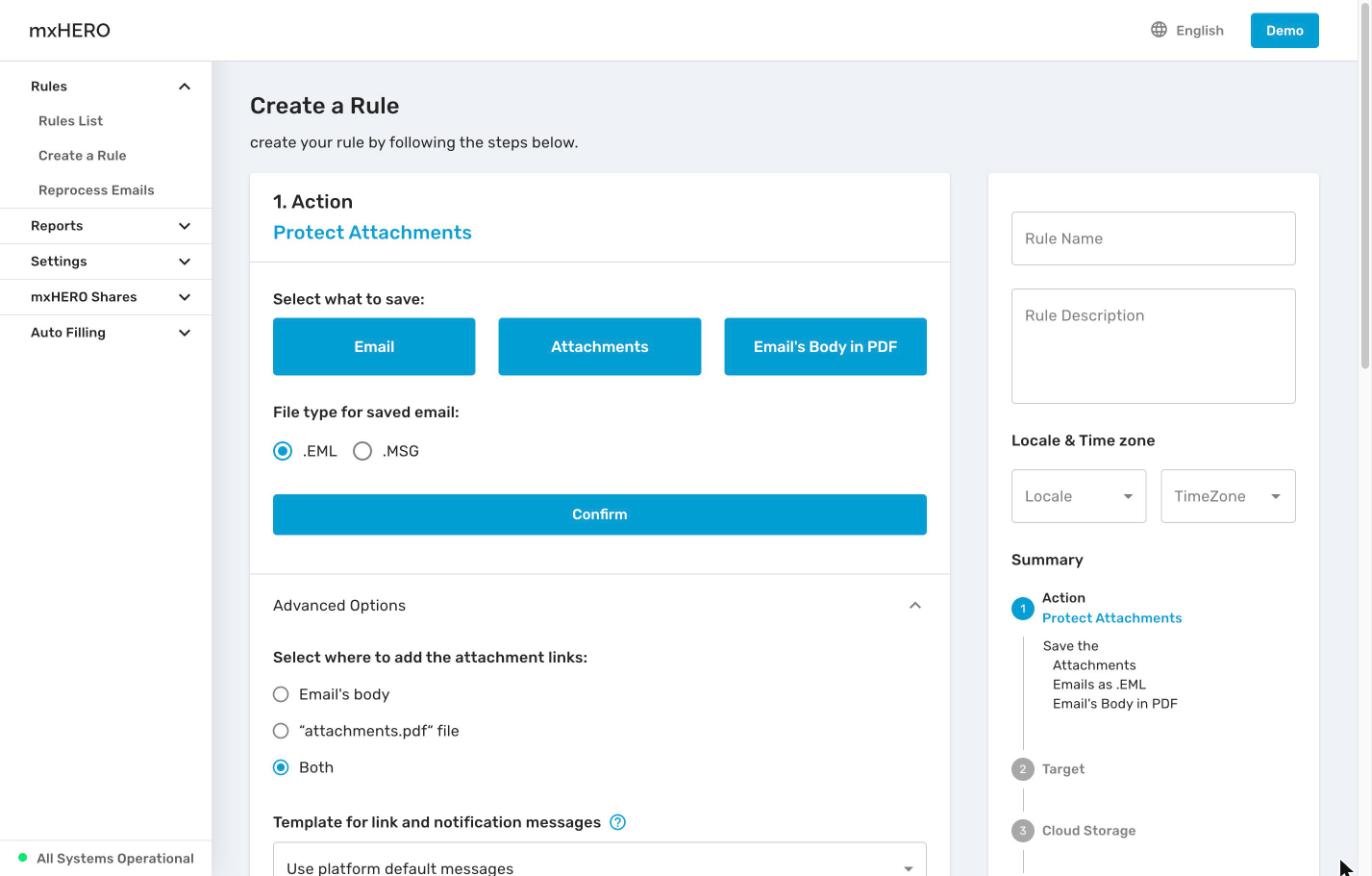Focus the Rule Description text area

[1153, 346]
